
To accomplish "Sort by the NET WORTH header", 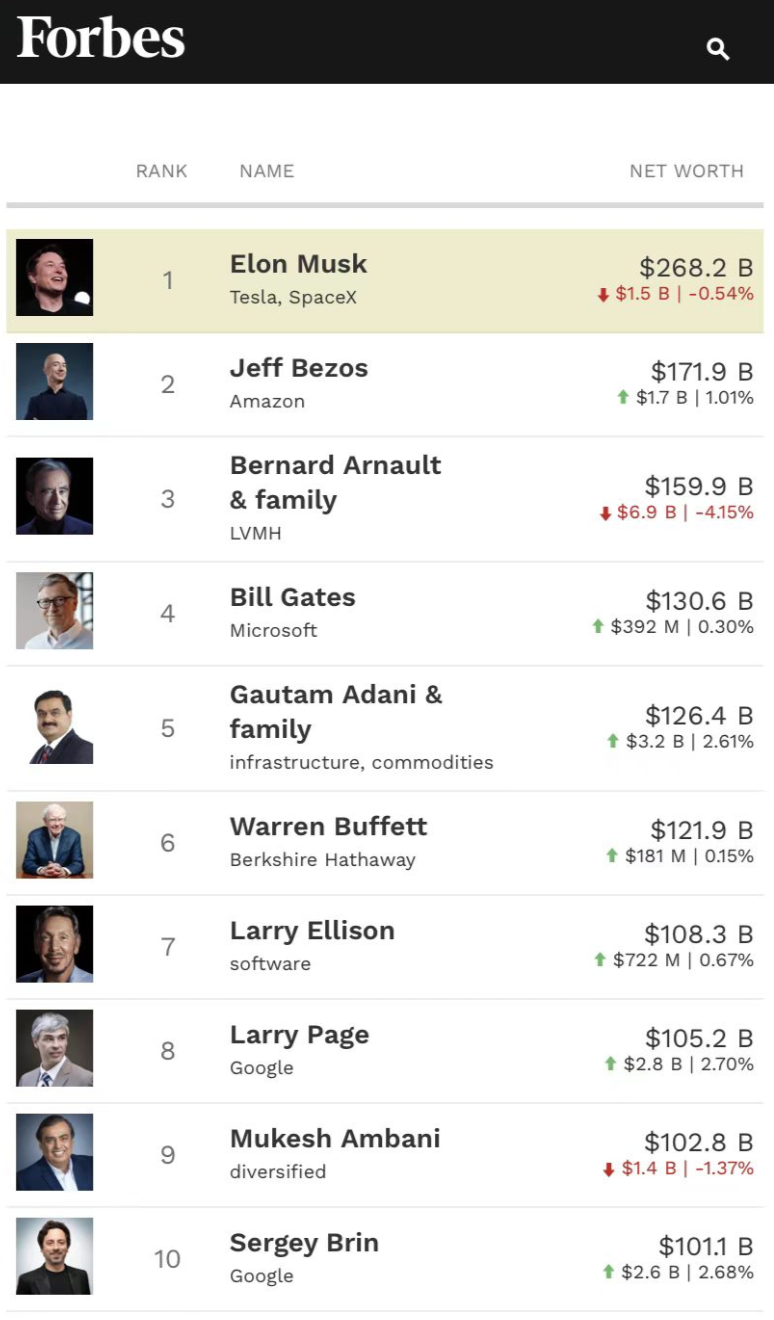I will (686, 171).
